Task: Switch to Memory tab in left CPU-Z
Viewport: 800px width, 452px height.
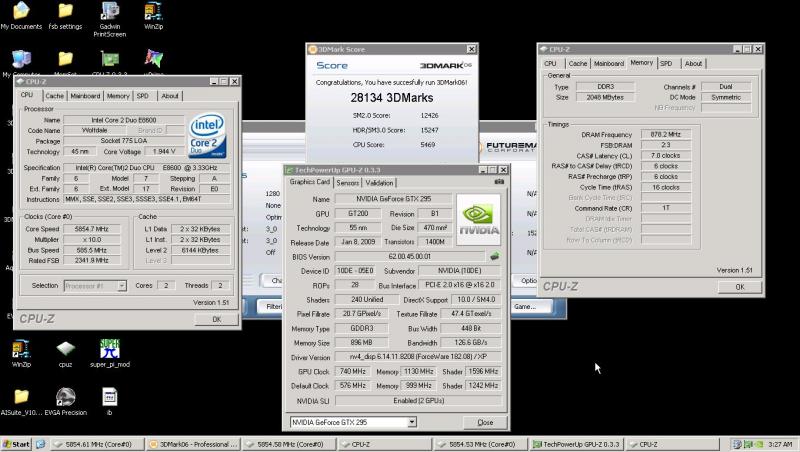Action: tap(118, 96)
